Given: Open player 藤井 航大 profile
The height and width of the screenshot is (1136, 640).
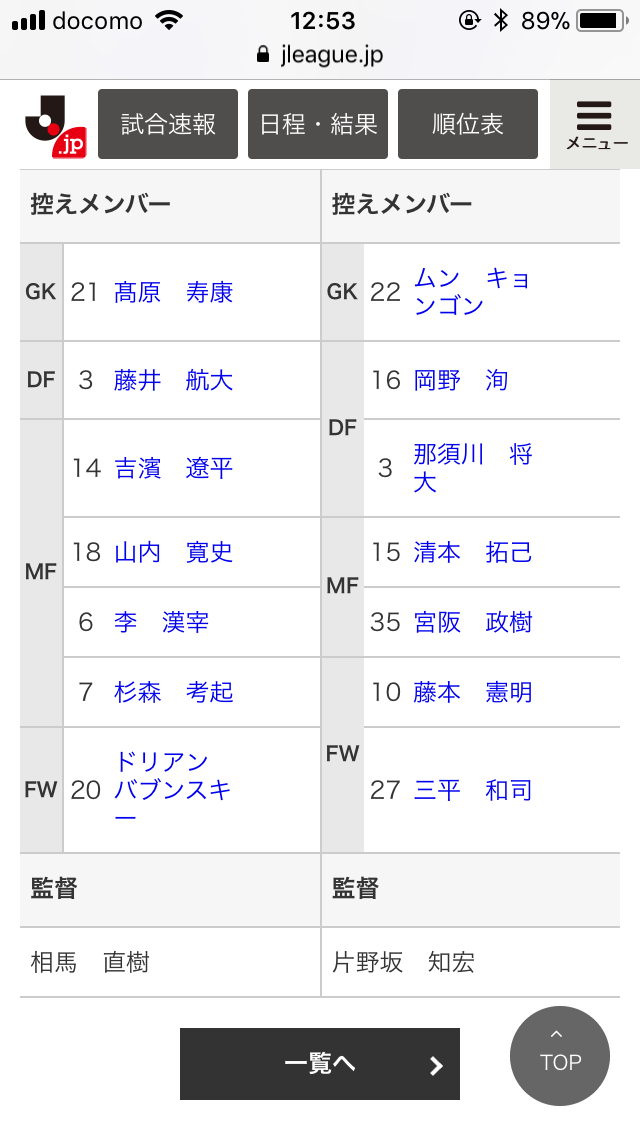Looking at the screenshot, I should click(174, 380).
